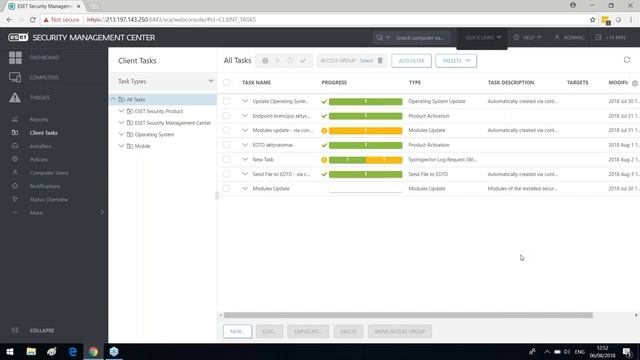The image size is (640, 360).
Task: Expand Mobile tree node
Action: 121,146
